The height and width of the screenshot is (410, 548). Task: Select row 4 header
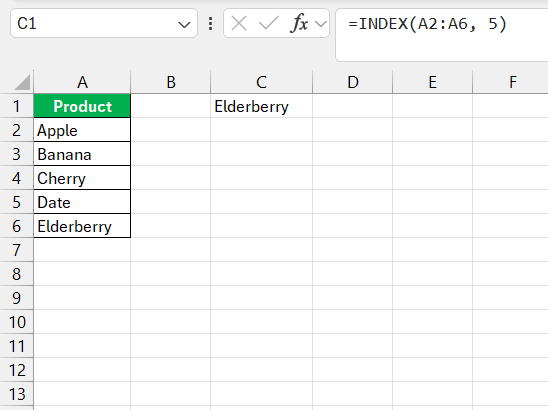16,178
